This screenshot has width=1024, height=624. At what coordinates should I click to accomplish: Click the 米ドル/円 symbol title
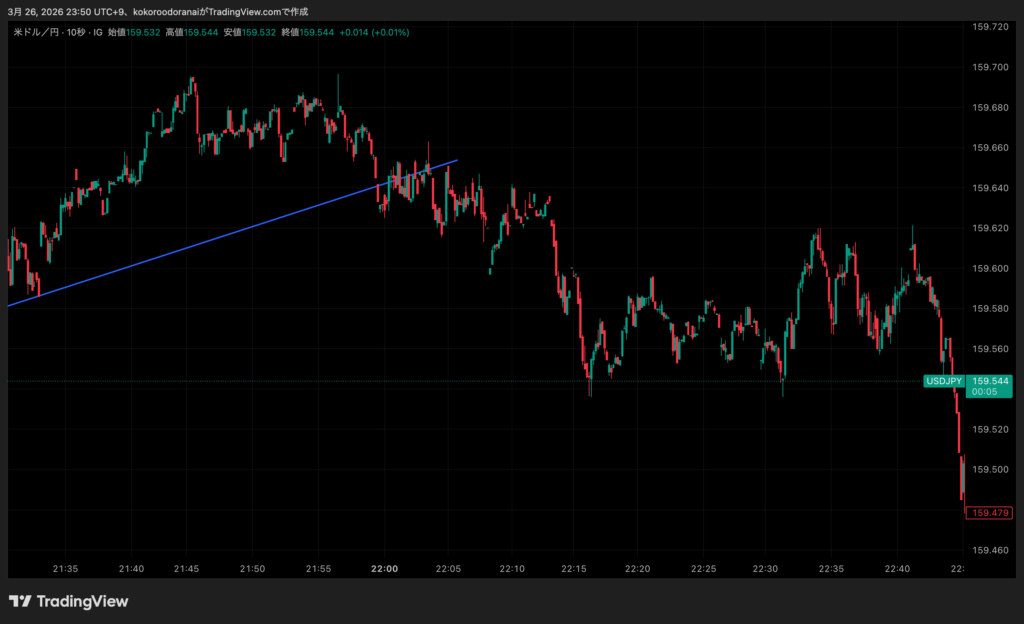pyautogui.click(x=34, y=32)
